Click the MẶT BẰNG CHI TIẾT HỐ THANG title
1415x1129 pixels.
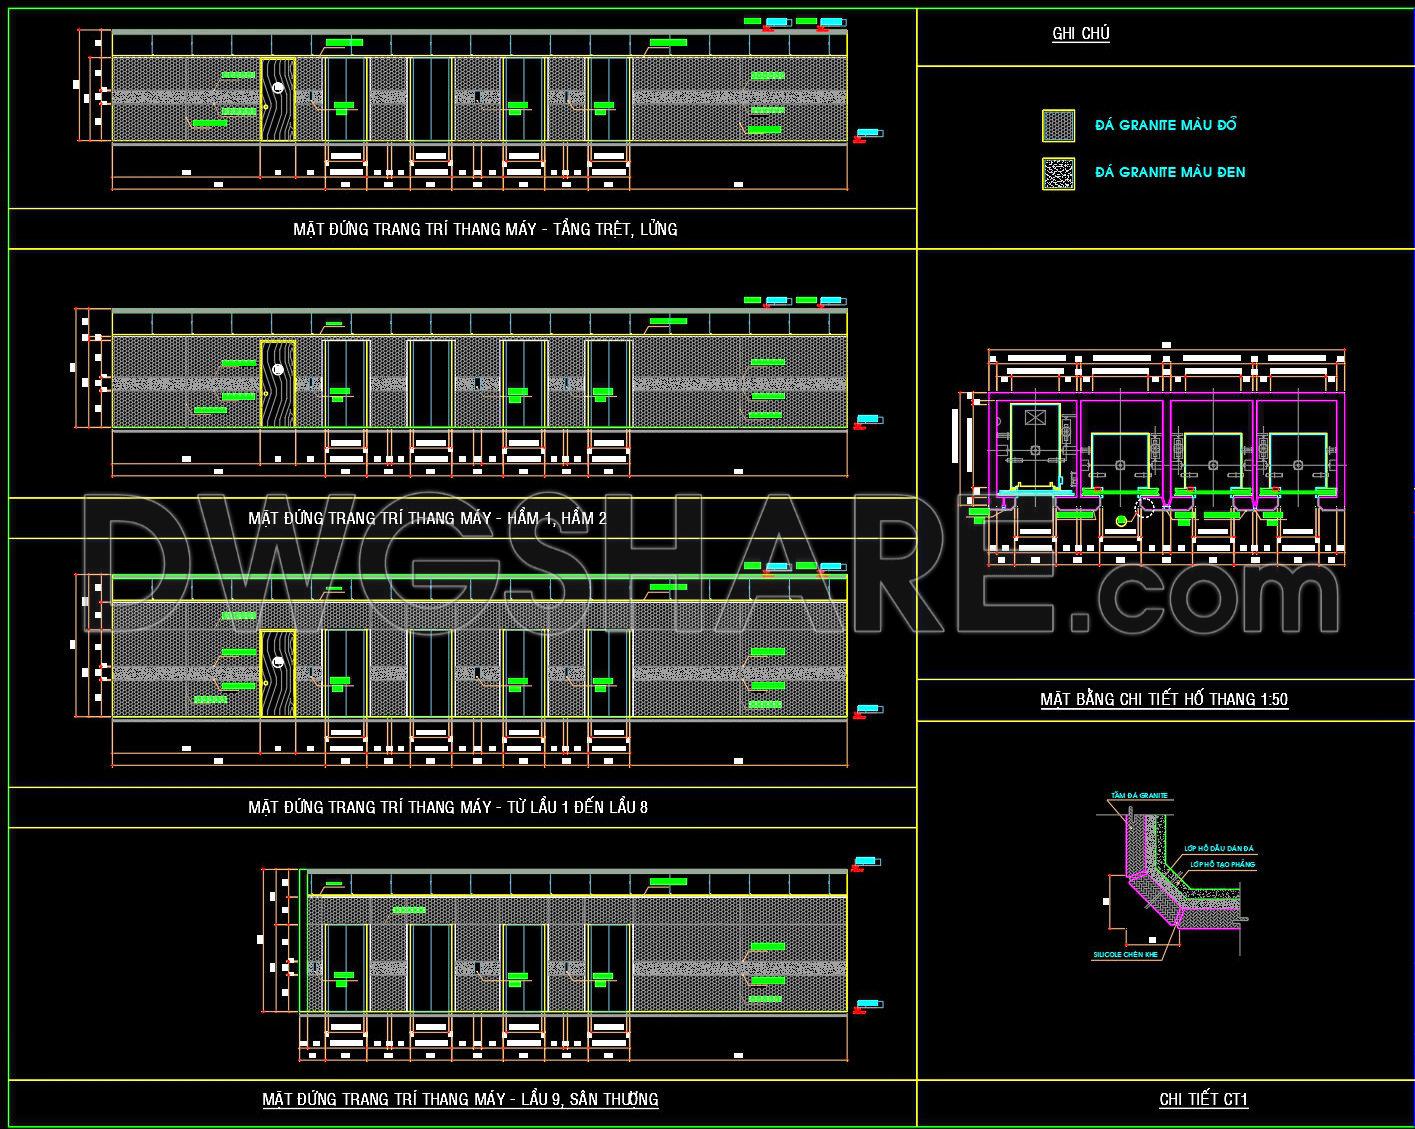(x=1164, y=699)
